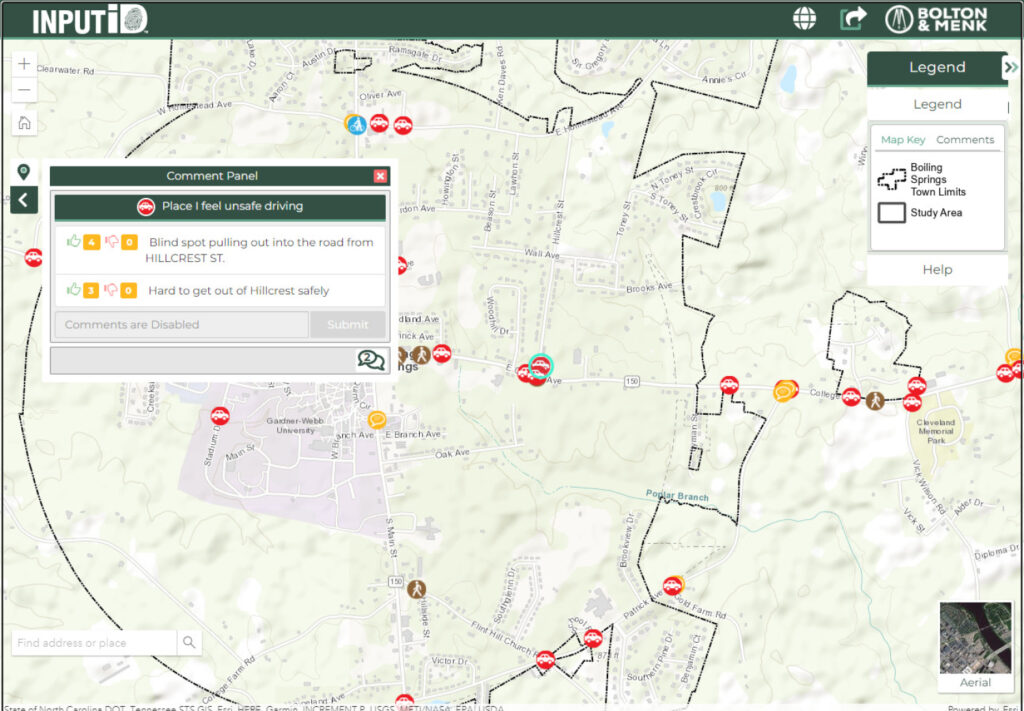Select the orange comment marker near Branch Ave

tap(377, 420)
